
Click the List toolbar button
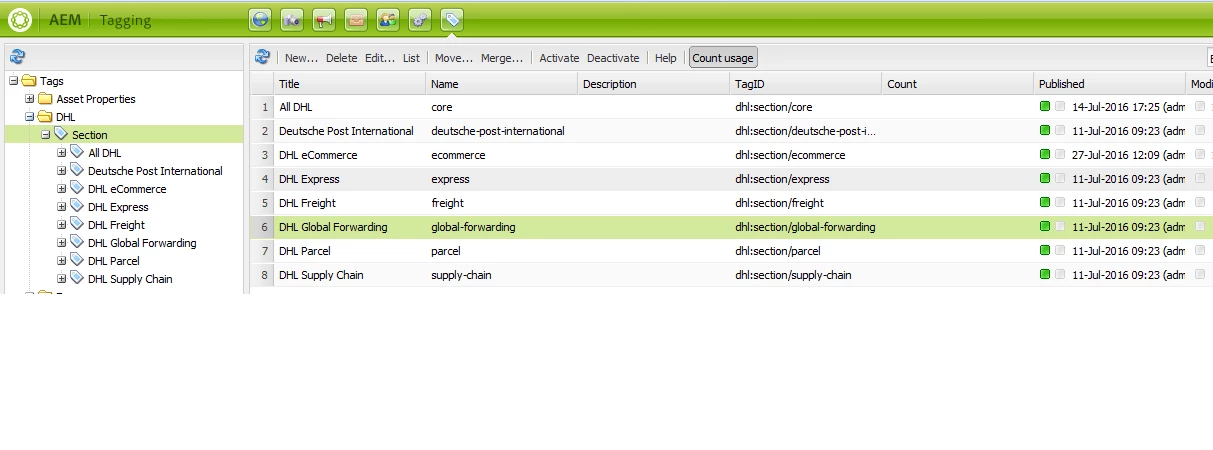click(x=411, y=58)
